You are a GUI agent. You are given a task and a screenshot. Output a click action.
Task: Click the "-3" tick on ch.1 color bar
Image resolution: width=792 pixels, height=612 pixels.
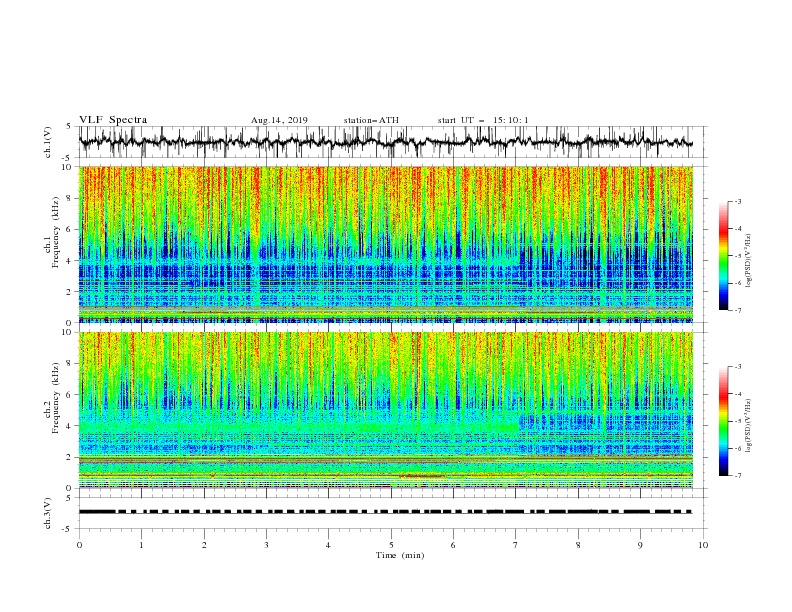[738, 201]
